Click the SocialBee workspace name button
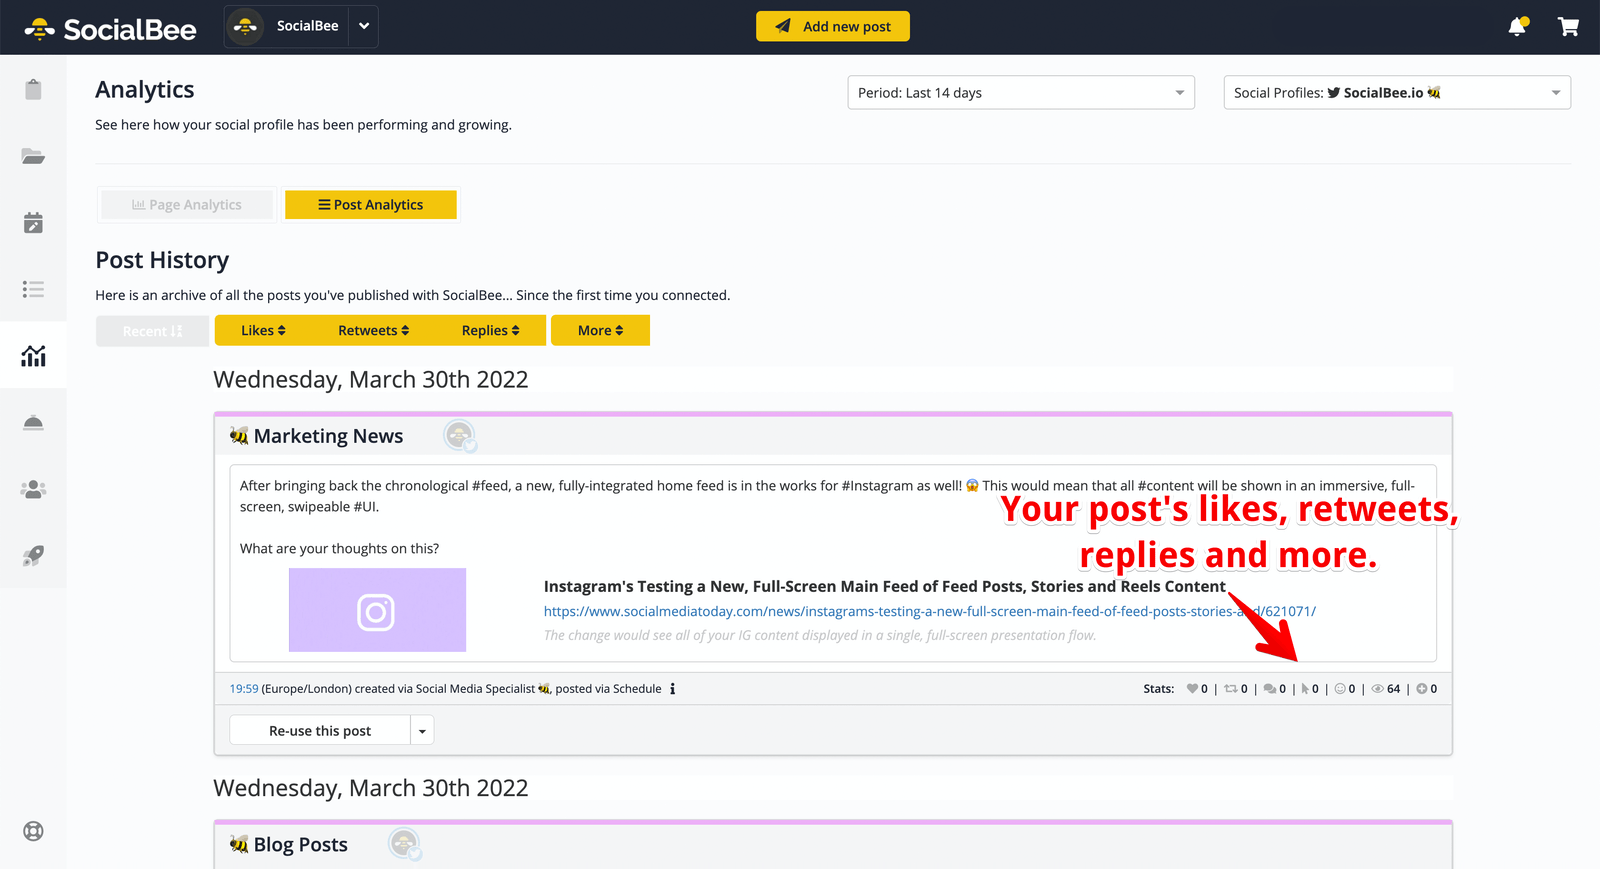The width and height of the screenshot is (1600, 869). 308,26
